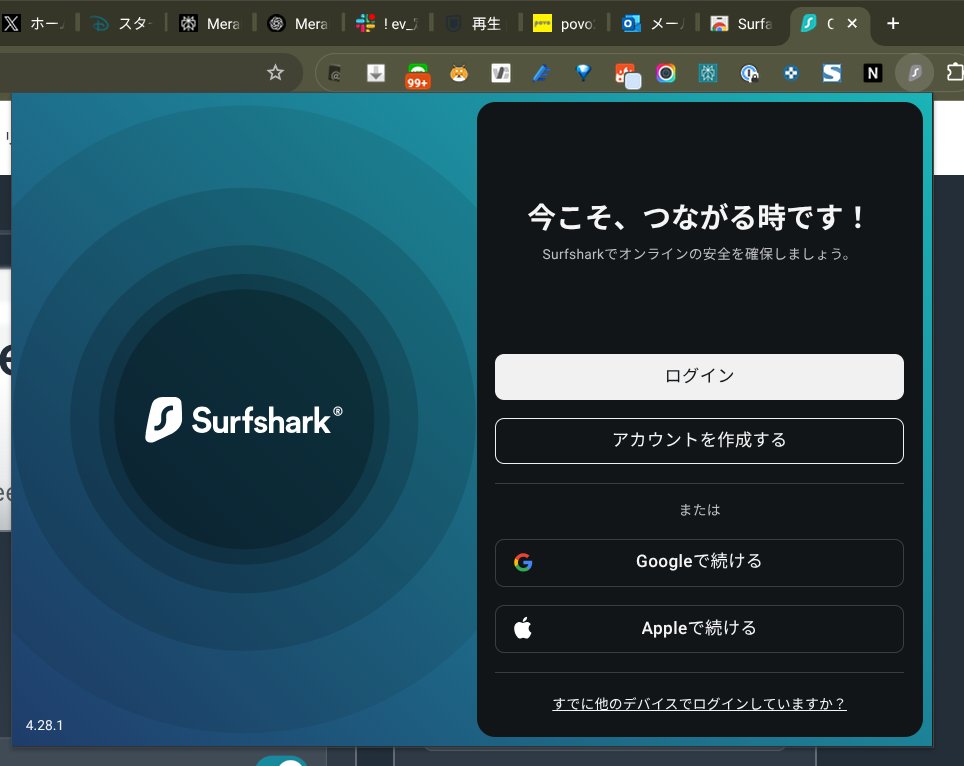Switch to the Outlook メール tab
Viewport: 964px width, 766px height.
[652, 24]
